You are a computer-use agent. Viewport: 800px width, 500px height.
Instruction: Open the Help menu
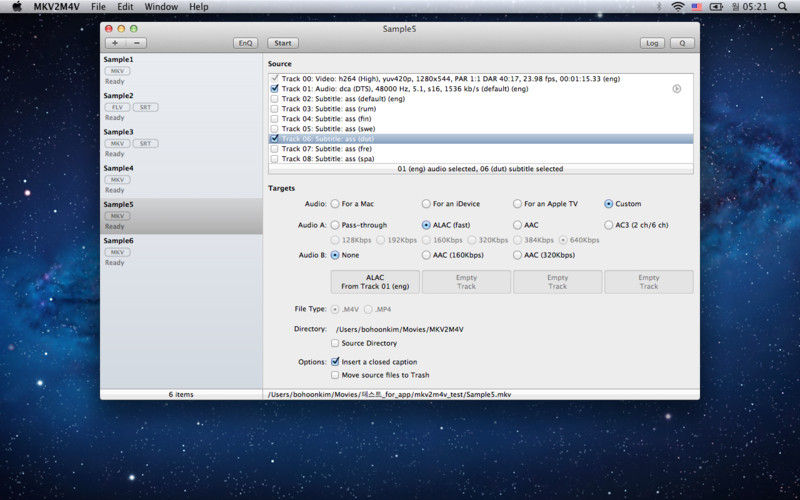[198, 7]
